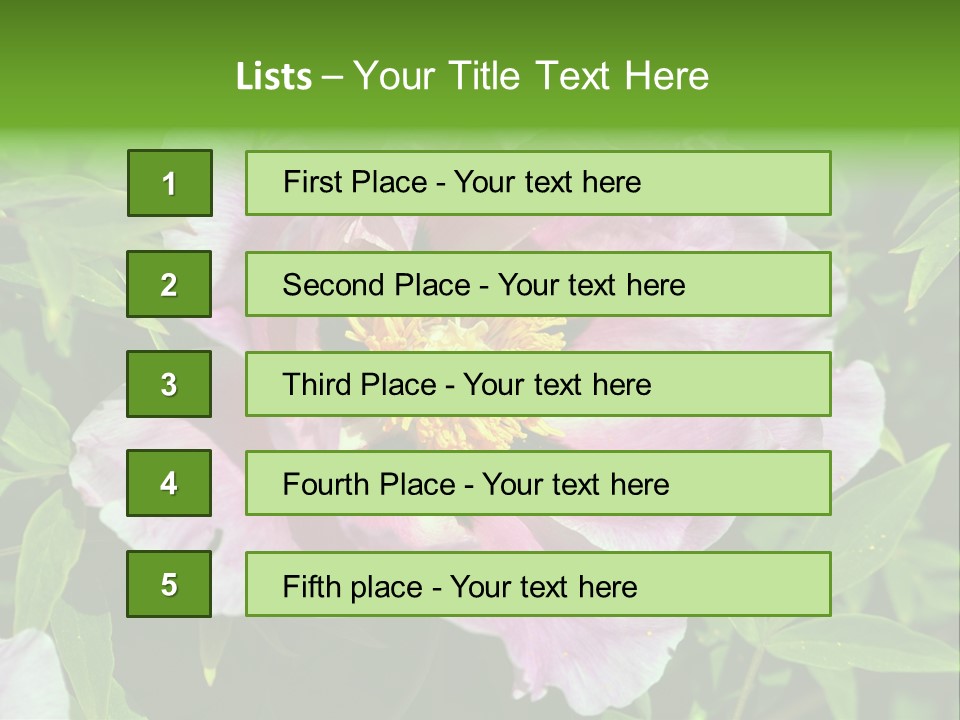Click the bold word 'Lists' in title
The width and height of the screenshot is (960, 720).
(x=273, y=77)
